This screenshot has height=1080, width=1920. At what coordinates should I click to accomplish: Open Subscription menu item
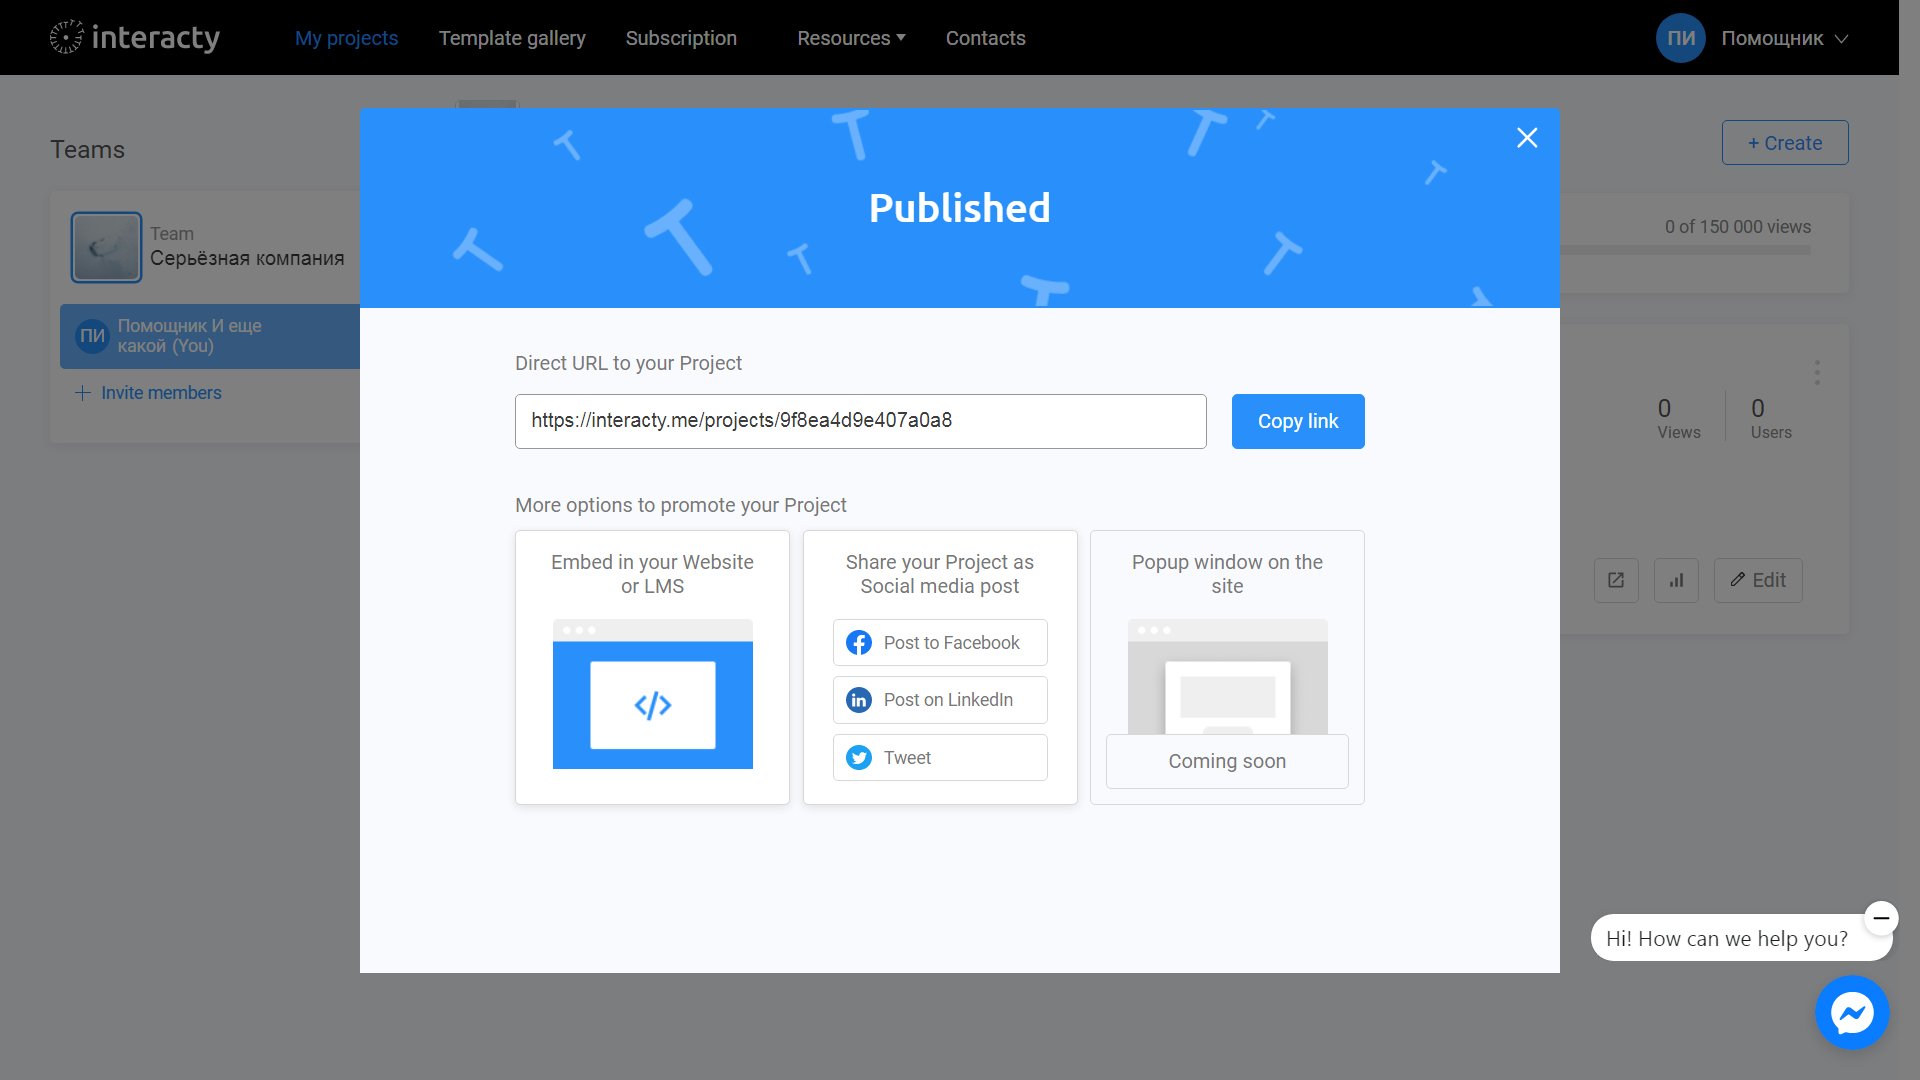[682, 37]
